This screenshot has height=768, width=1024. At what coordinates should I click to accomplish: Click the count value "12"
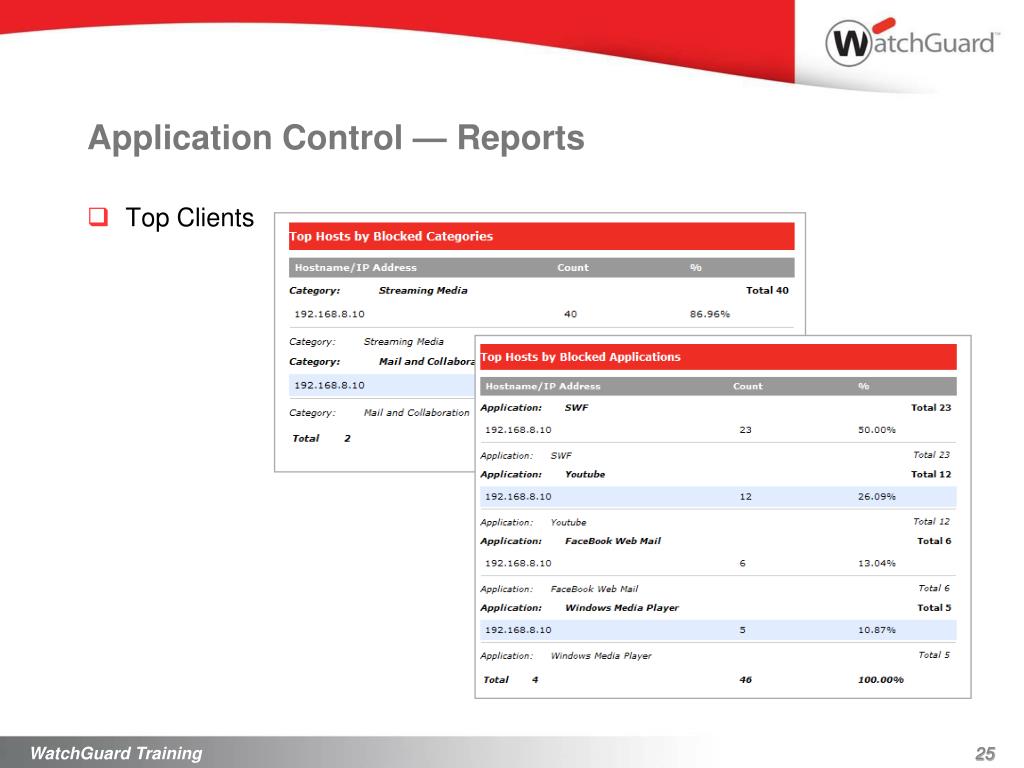(x=745, y=497)
